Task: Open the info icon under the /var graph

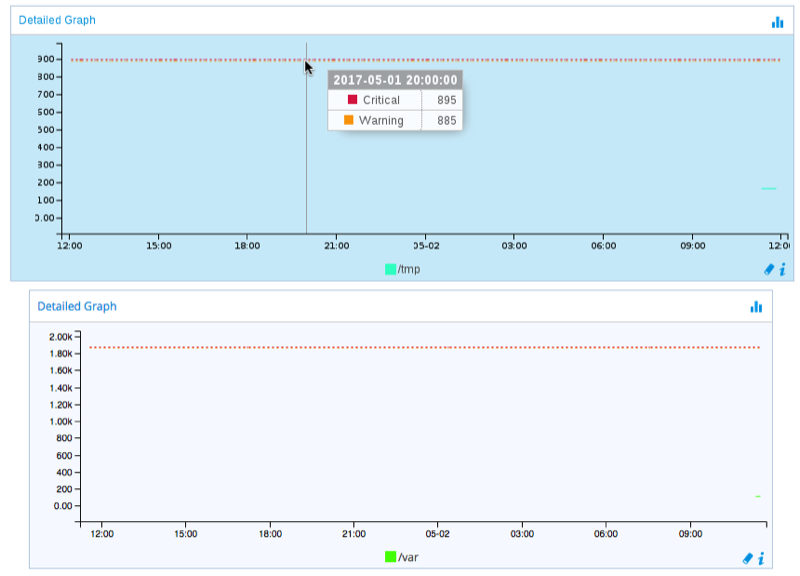Action: [x=761, y=558]
